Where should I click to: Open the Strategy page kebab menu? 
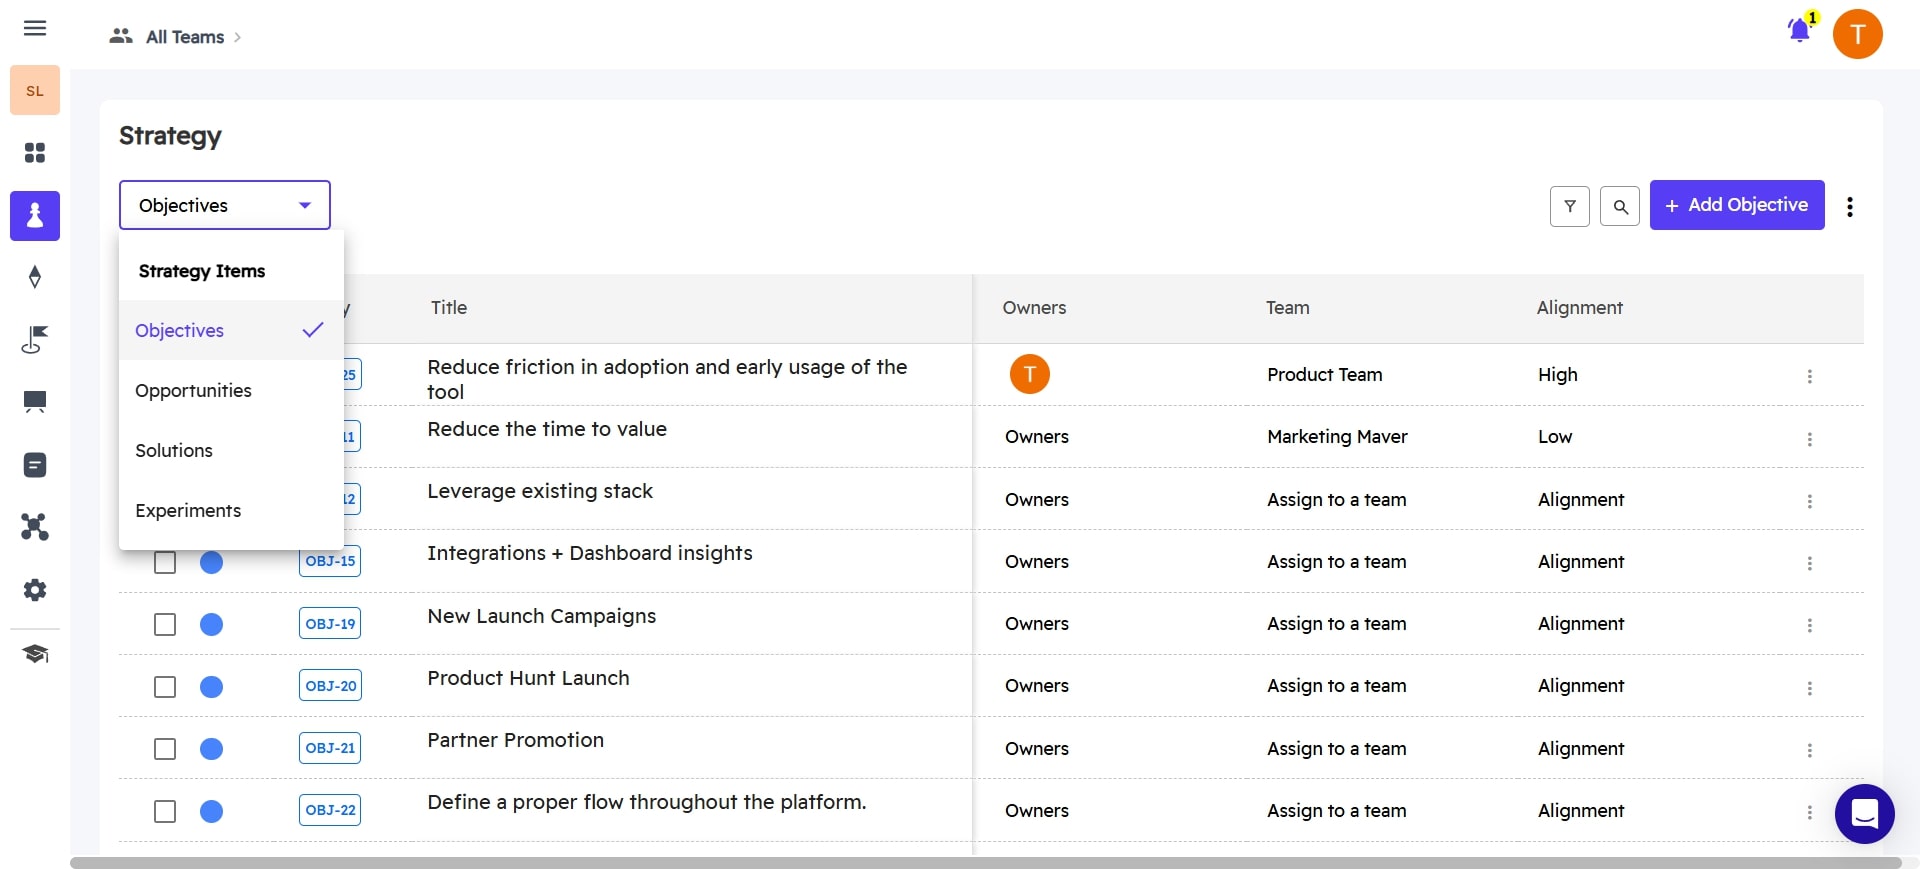(1850, 206)
